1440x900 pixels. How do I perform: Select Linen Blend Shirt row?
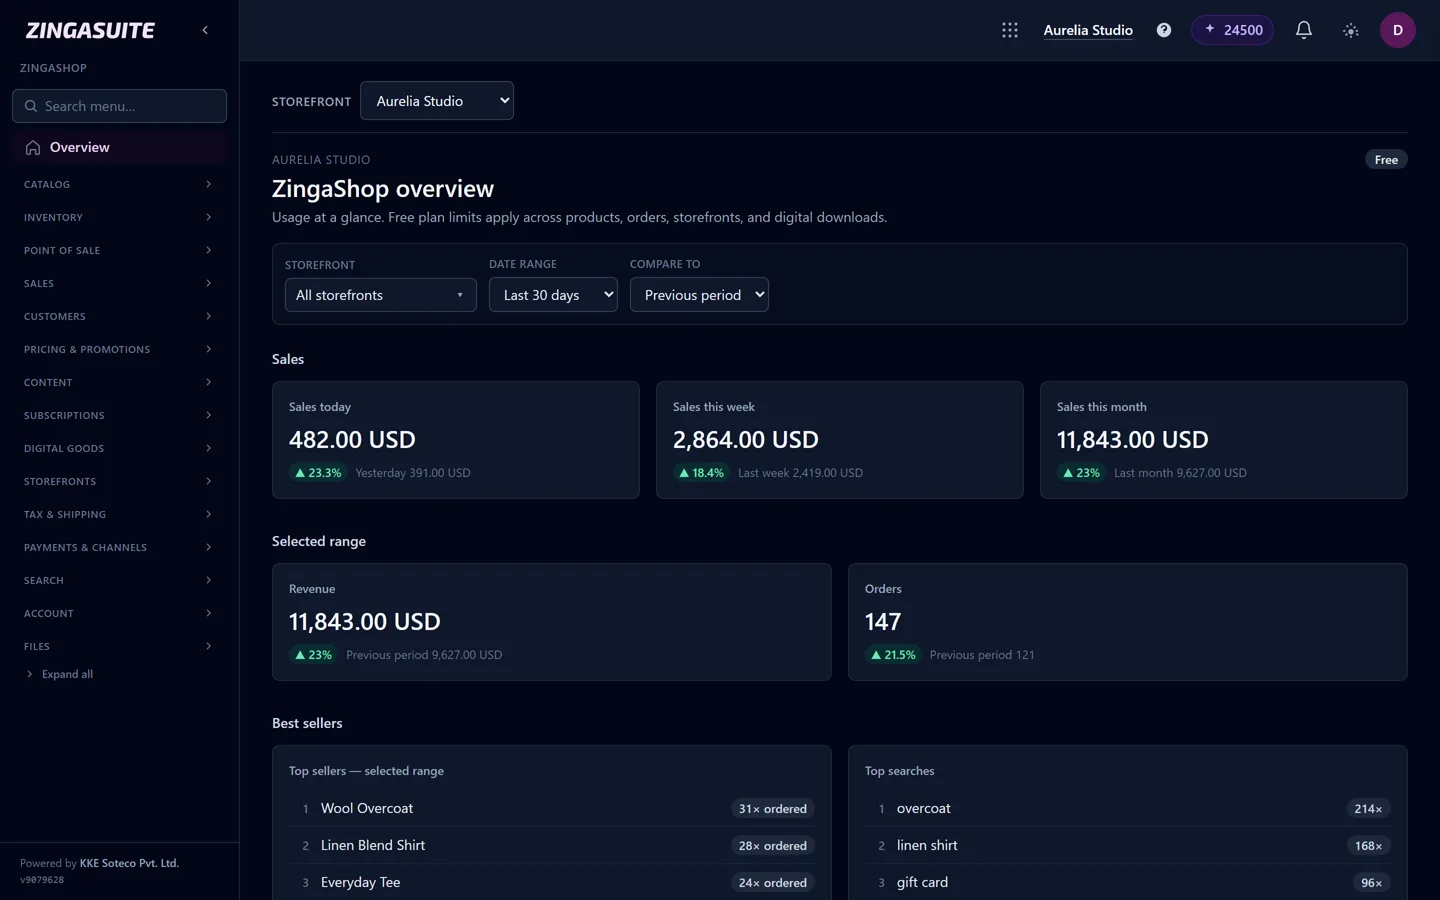[552, 845]
